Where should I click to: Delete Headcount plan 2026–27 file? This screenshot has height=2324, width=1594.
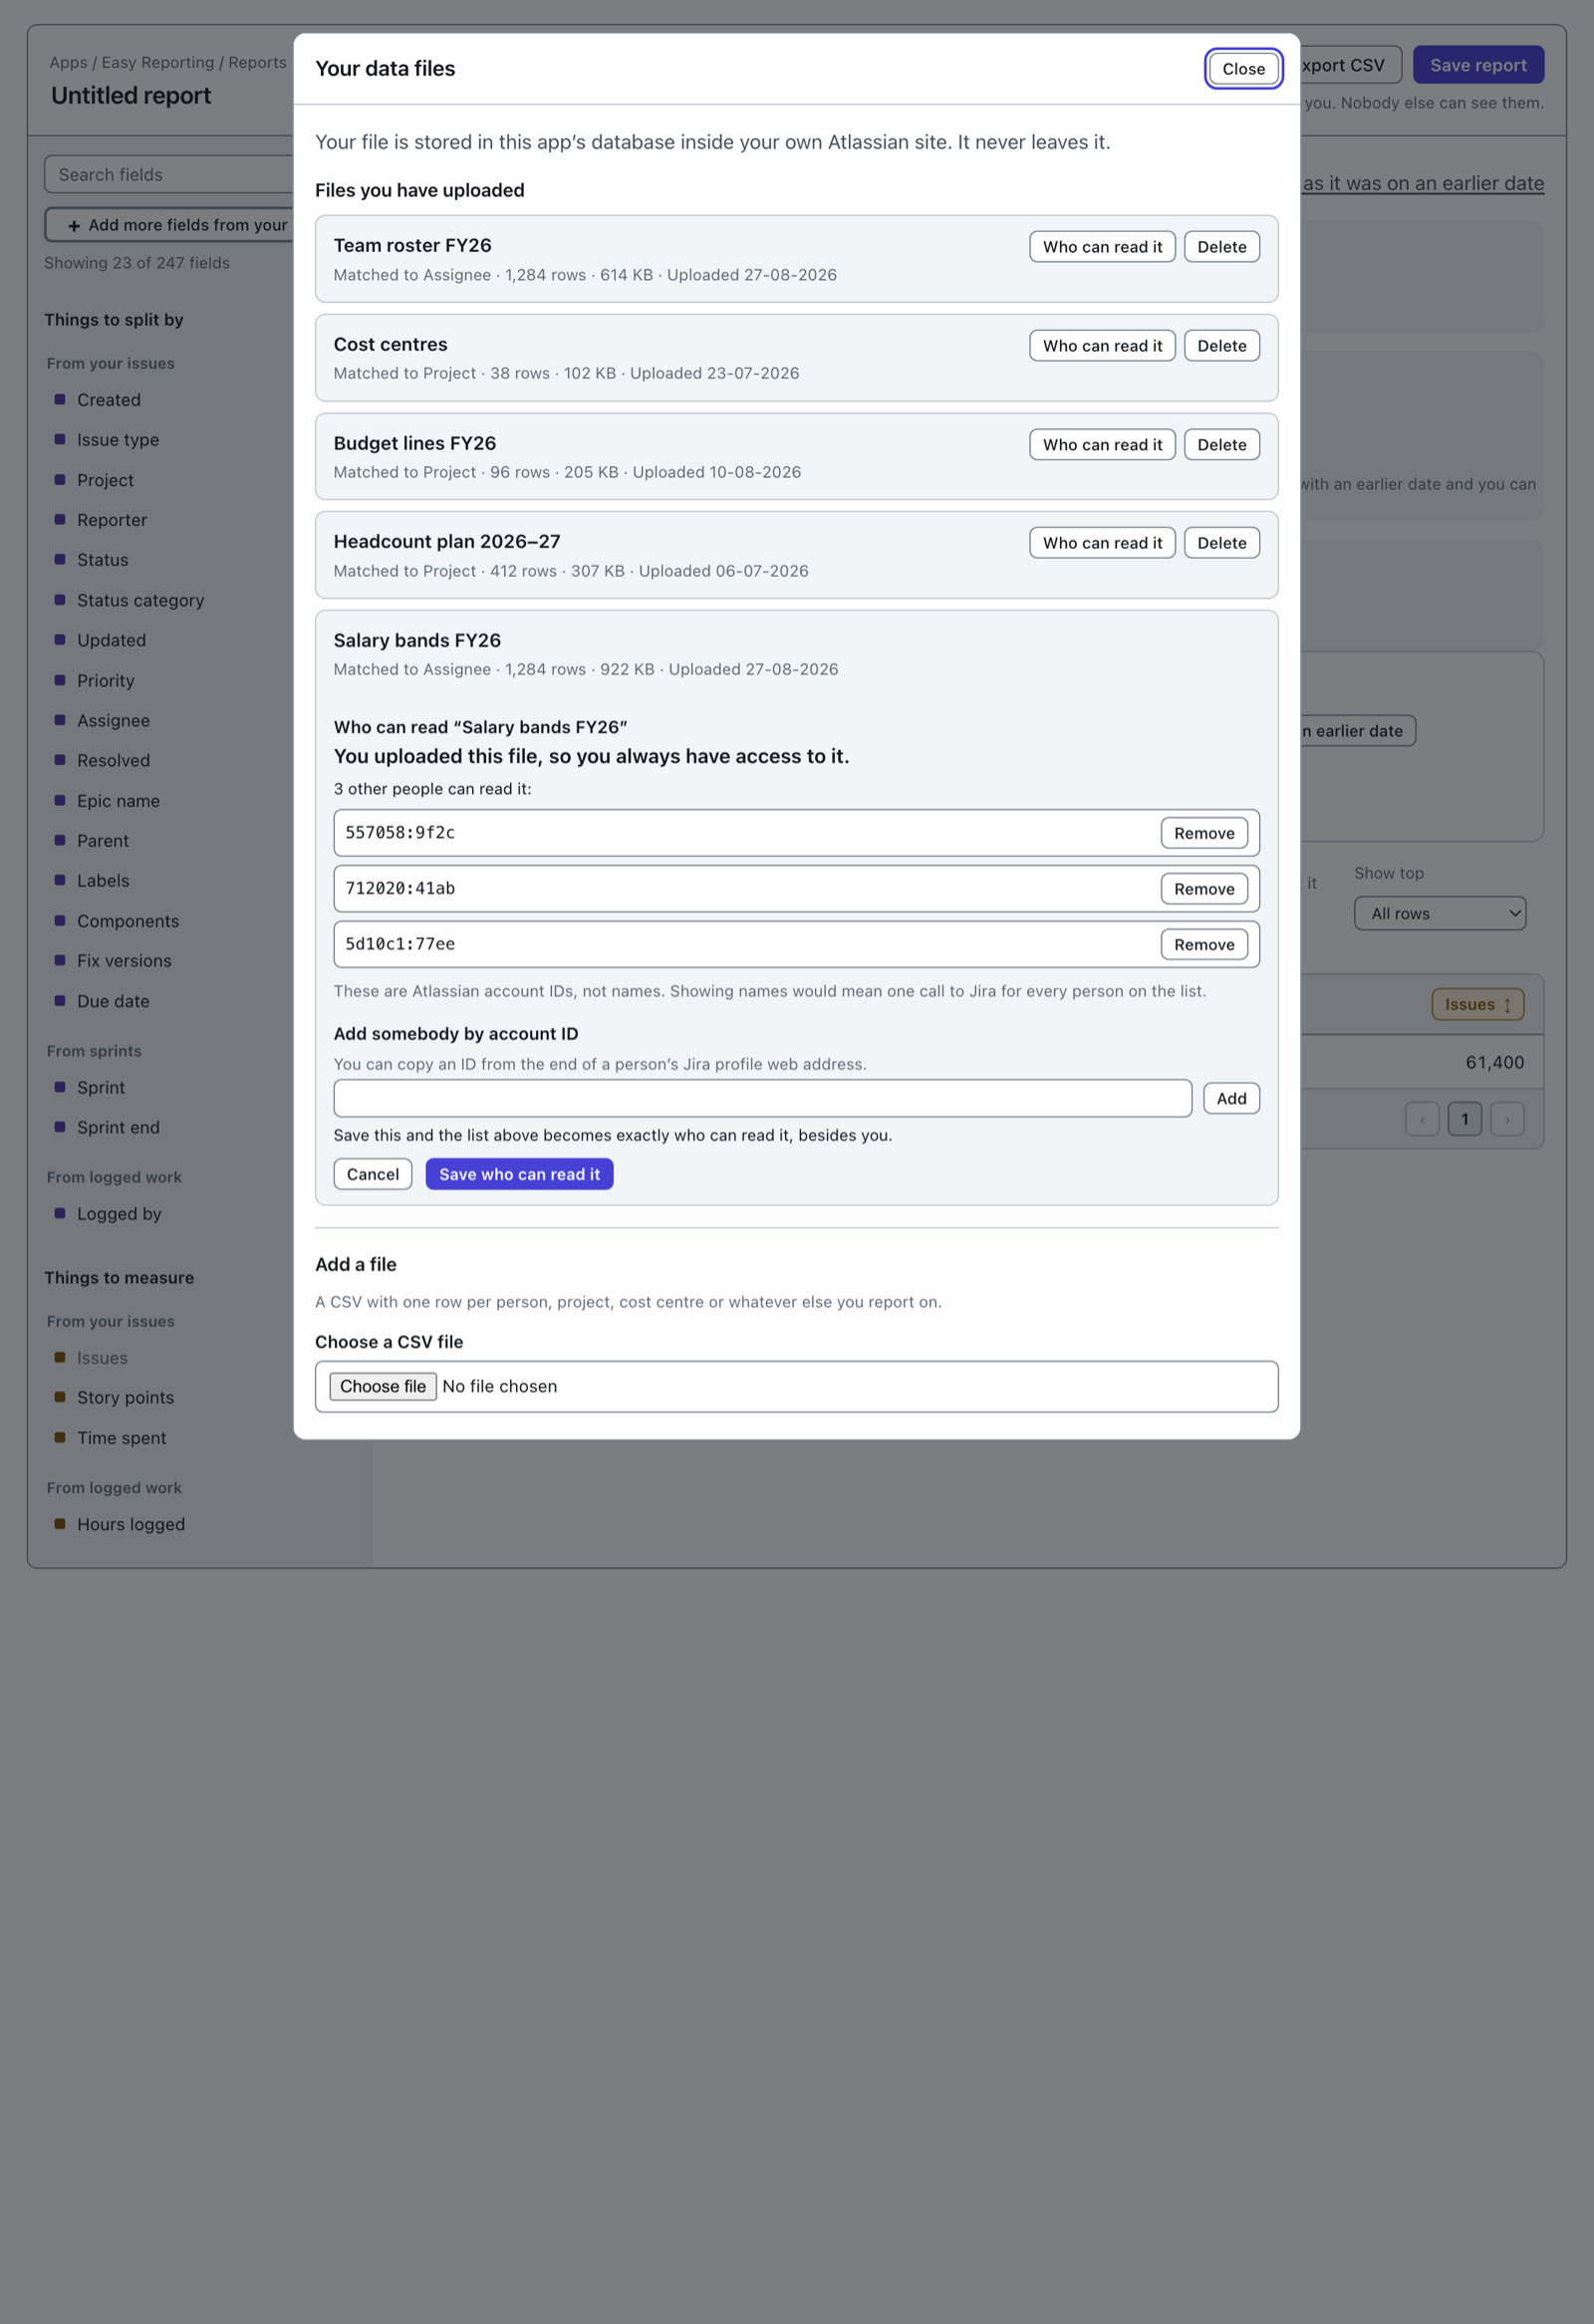pos(1221,543)
